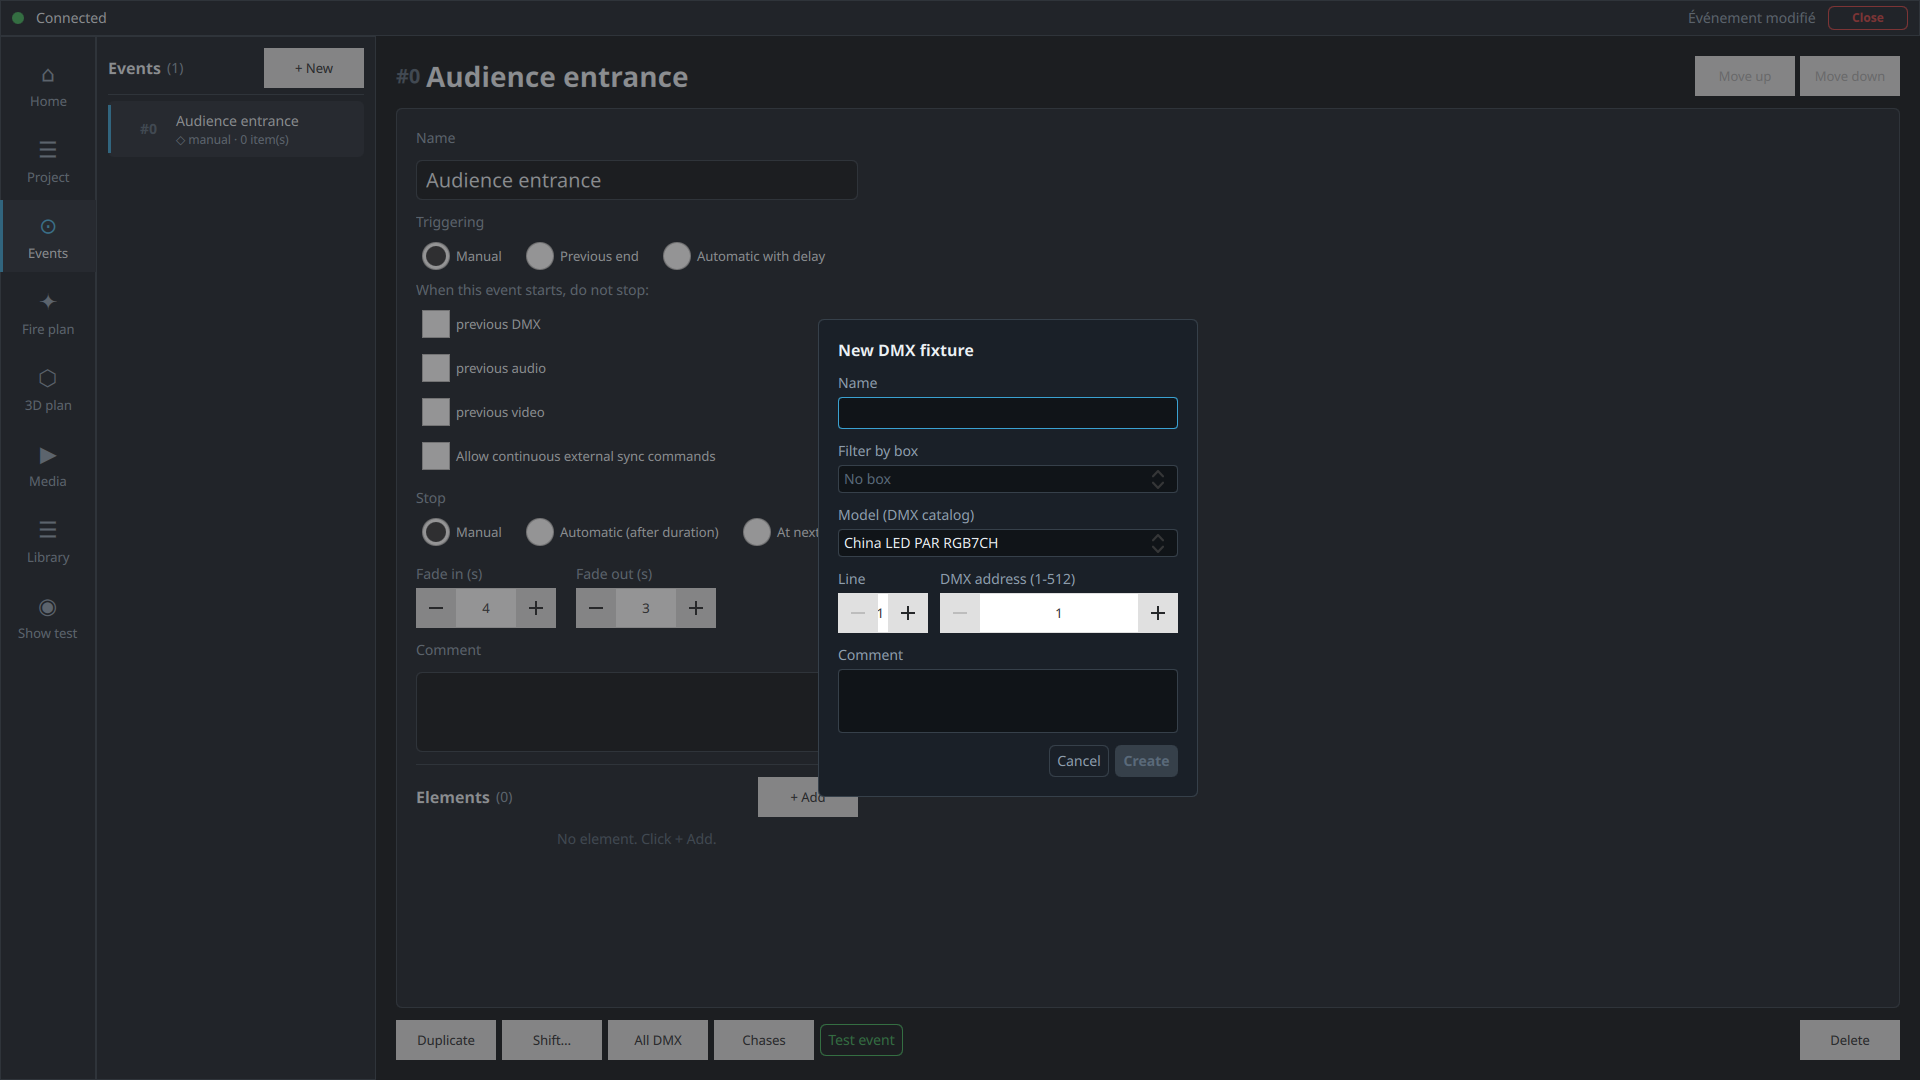The height and width of the screenshot is (1080, 1920).
Task: Click the Duplicate button
Action: tap(446, 1040)
